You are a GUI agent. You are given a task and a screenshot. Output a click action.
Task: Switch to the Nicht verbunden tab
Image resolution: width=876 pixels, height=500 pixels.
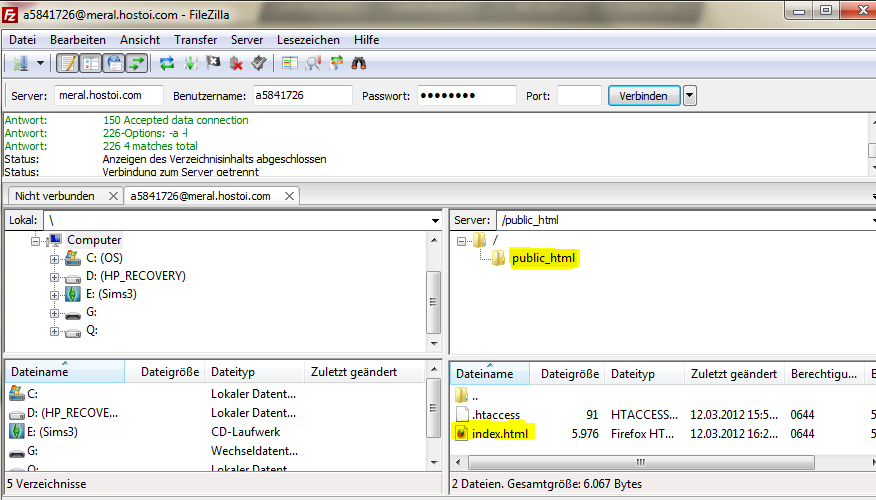(x=55, y=196)
